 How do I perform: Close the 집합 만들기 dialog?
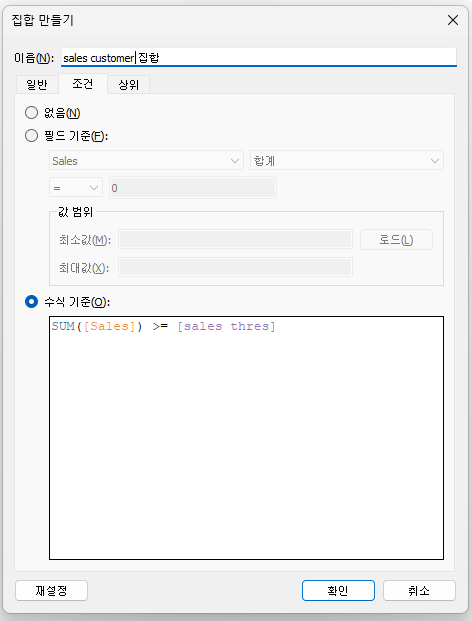[453, 20]
